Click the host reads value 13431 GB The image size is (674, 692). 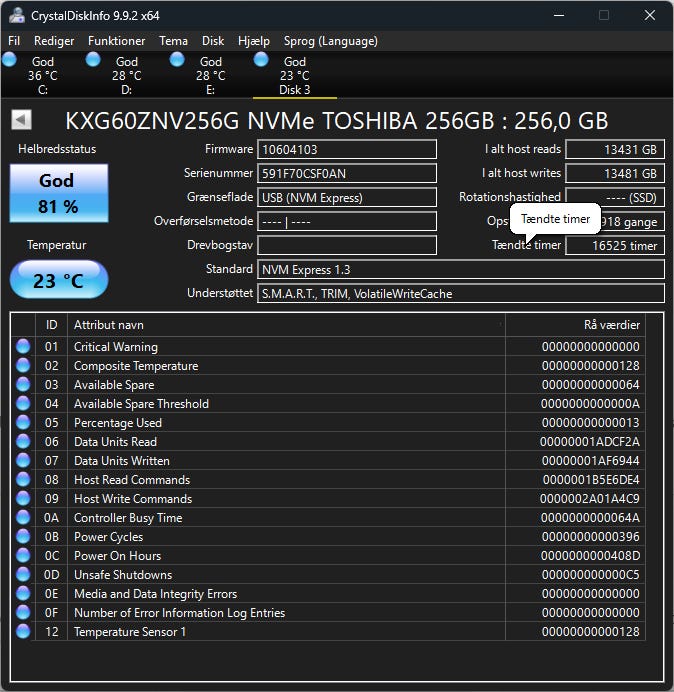pos(615,149)
